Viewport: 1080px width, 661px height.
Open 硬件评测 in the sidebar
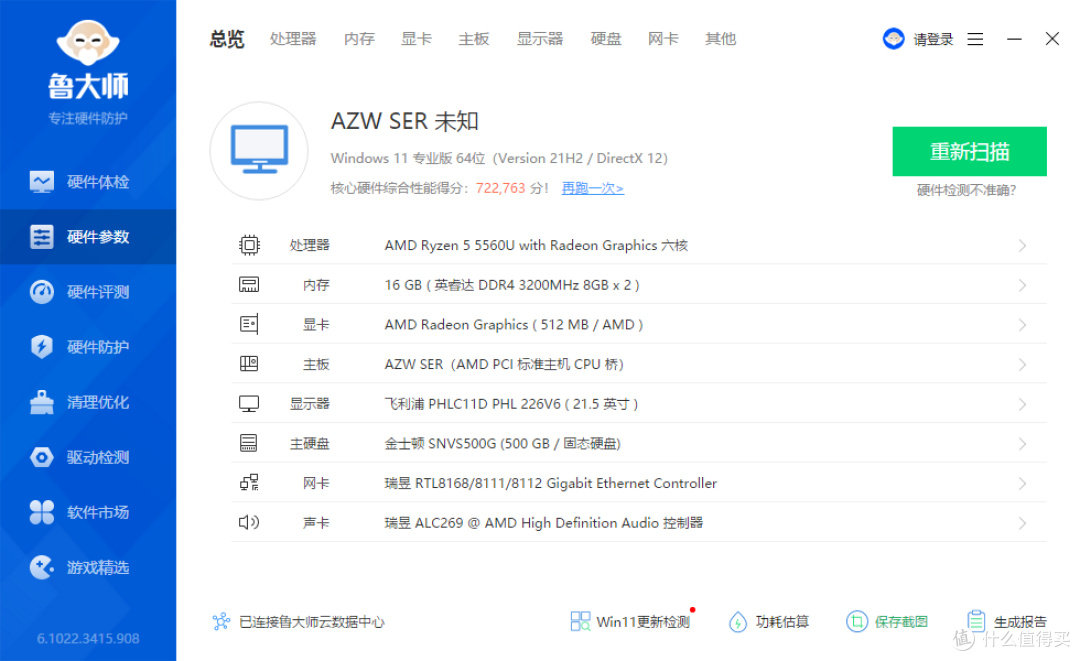(88, 292)
